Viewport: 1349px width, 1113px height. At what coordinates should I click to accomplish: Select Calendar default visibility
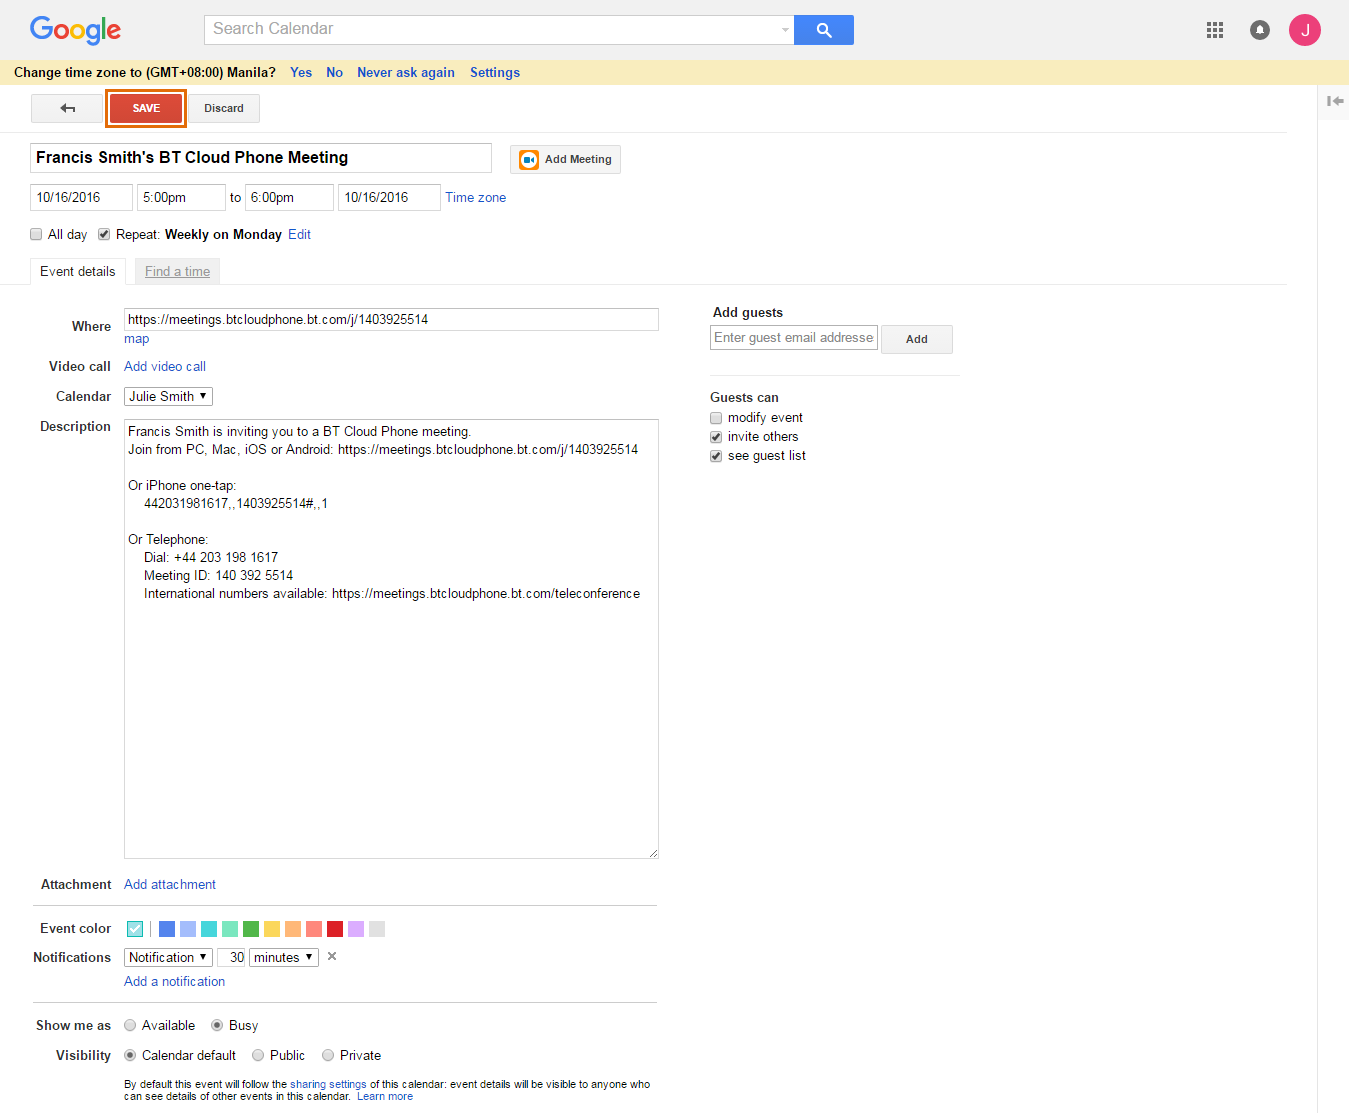(x=130, y=1055)
